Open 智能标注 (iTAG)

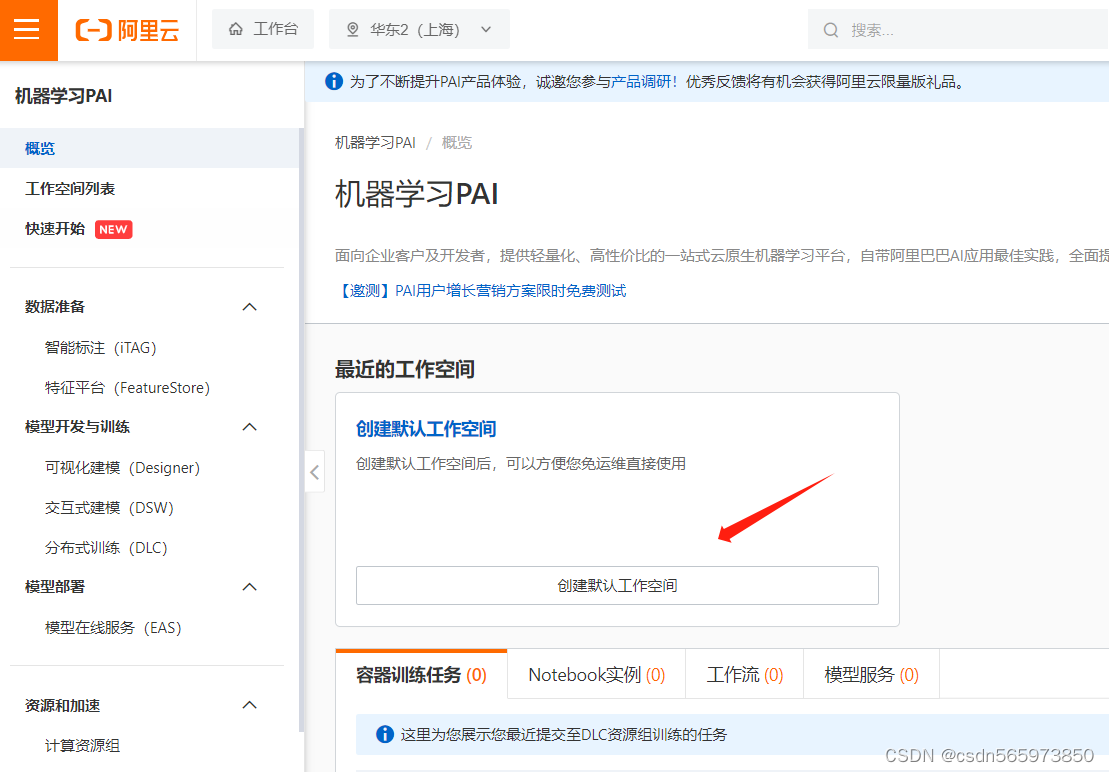coord(100,347)
